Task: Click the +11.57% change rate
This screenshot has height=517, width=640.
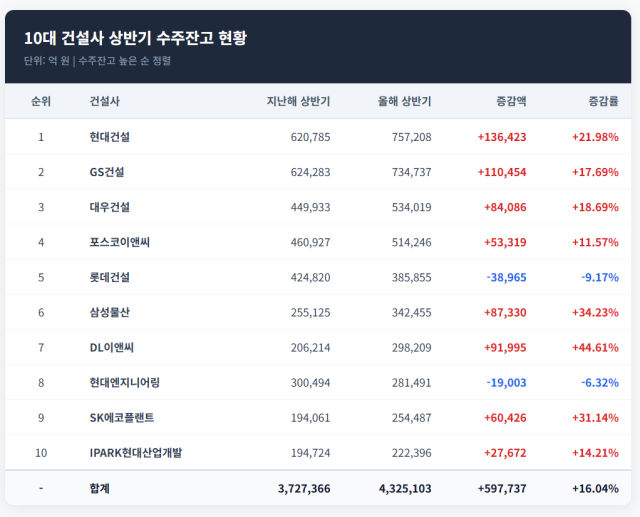Action: tap(595, 242)
